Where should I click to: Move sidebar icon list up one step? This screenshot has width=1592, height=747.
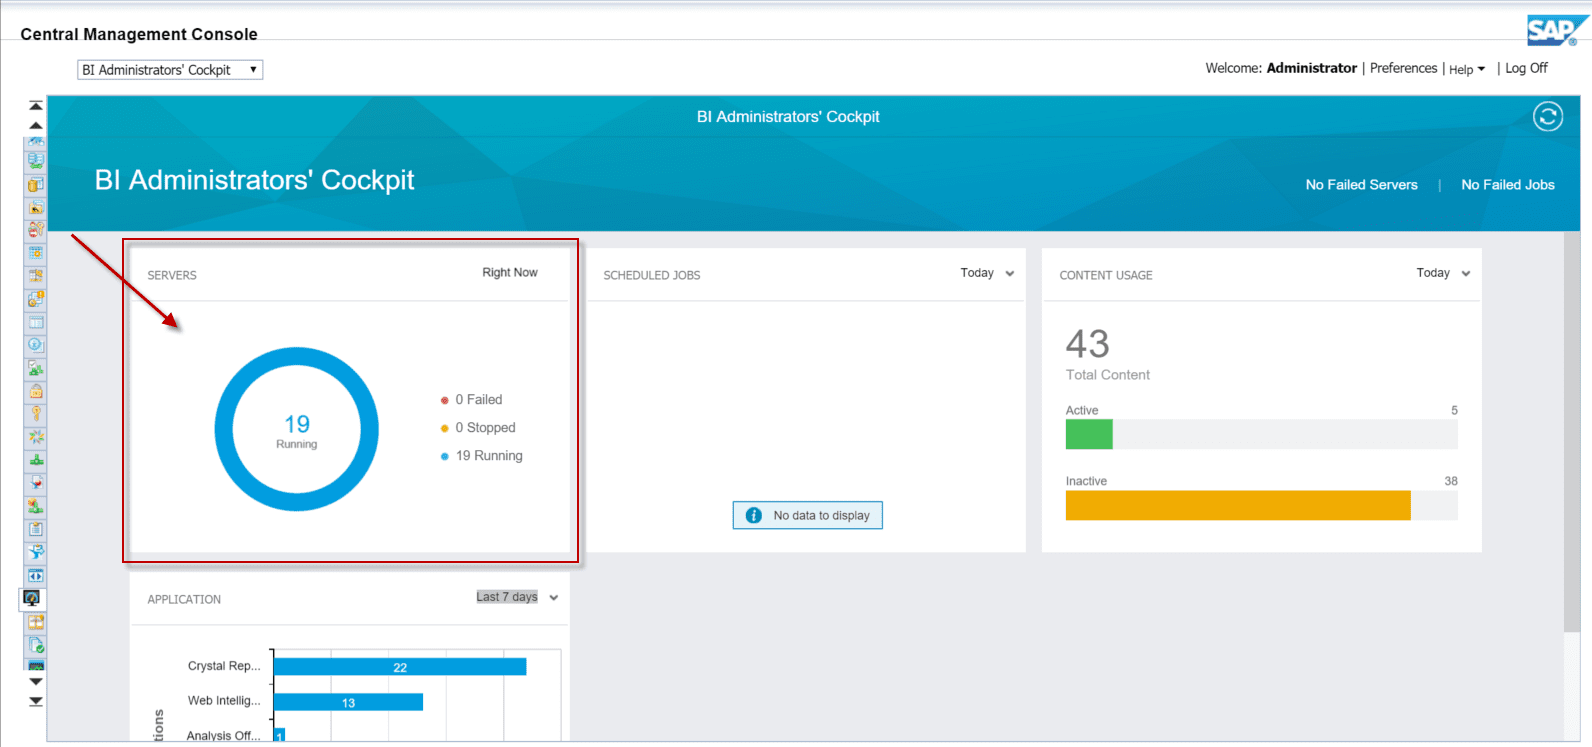click(x=36, y=125)
